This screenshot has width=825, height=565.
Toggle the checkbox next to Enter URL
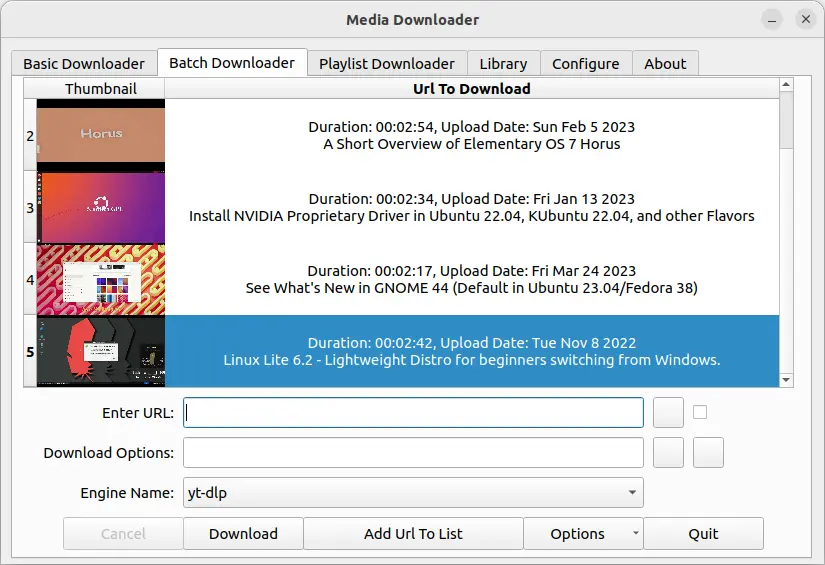[x=700, y=411]
